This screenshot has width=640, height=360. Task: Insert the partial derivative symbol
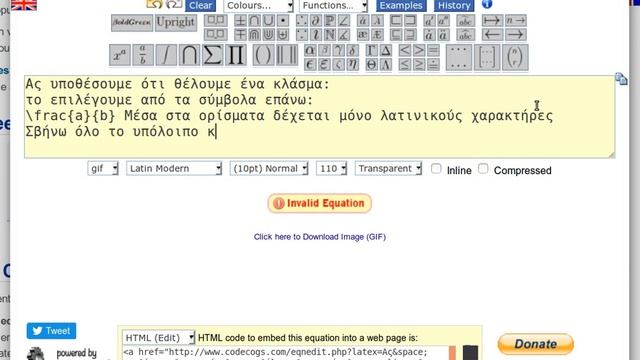point(316,20)
